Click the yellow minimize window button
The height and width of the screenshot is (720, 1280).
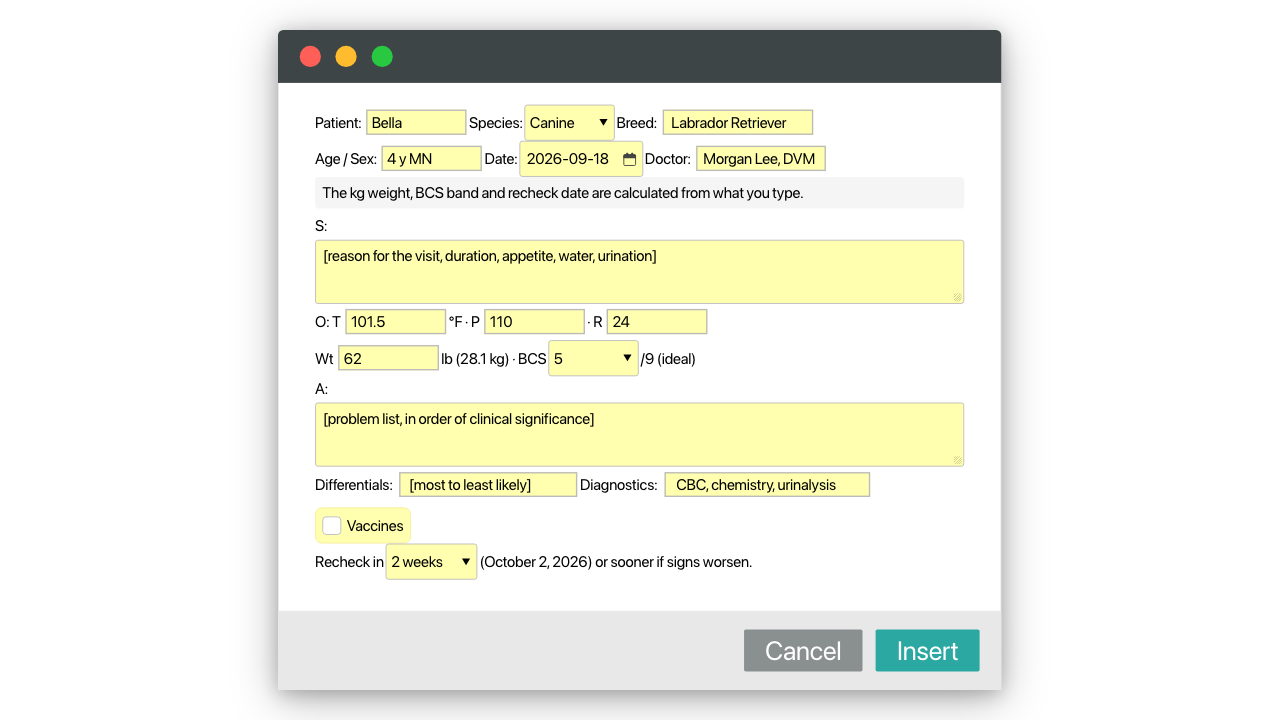point(346,57)
